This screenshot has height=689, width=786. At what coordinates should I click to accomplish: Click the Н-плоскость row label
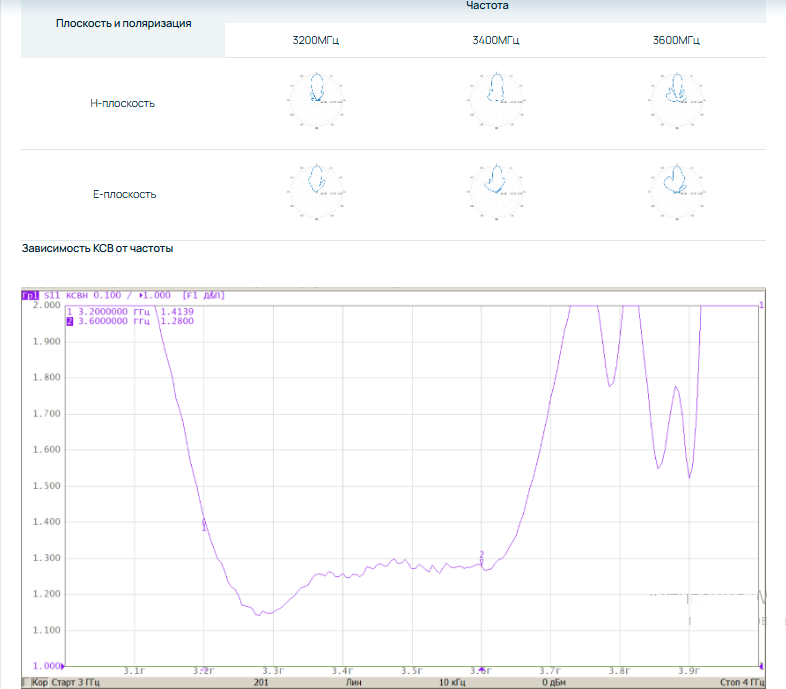[122, 103]
